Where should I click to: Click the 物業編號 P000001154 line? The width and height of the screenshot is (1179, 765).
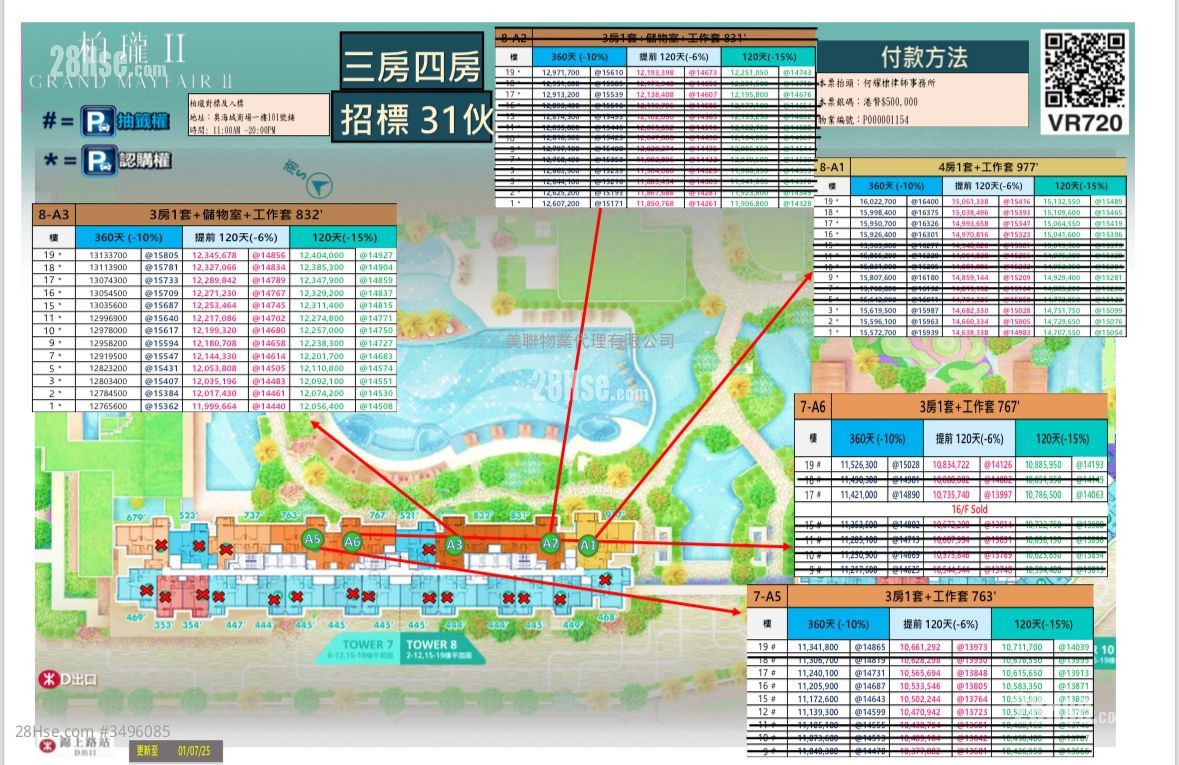[864, 120]
